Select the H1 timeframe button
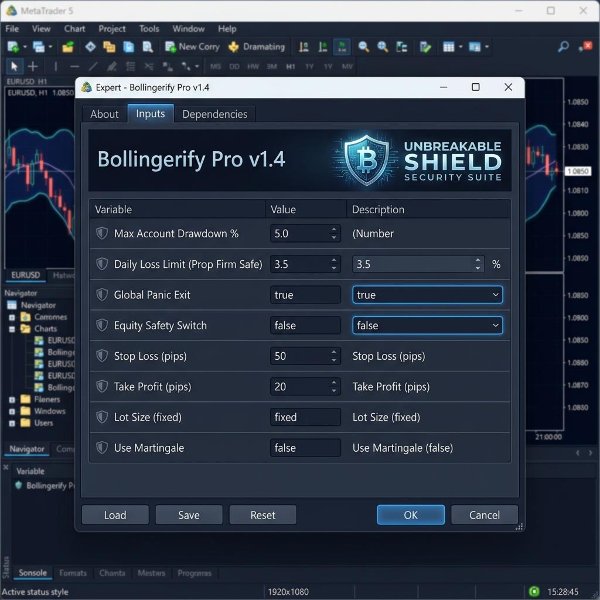 [290, 67]
